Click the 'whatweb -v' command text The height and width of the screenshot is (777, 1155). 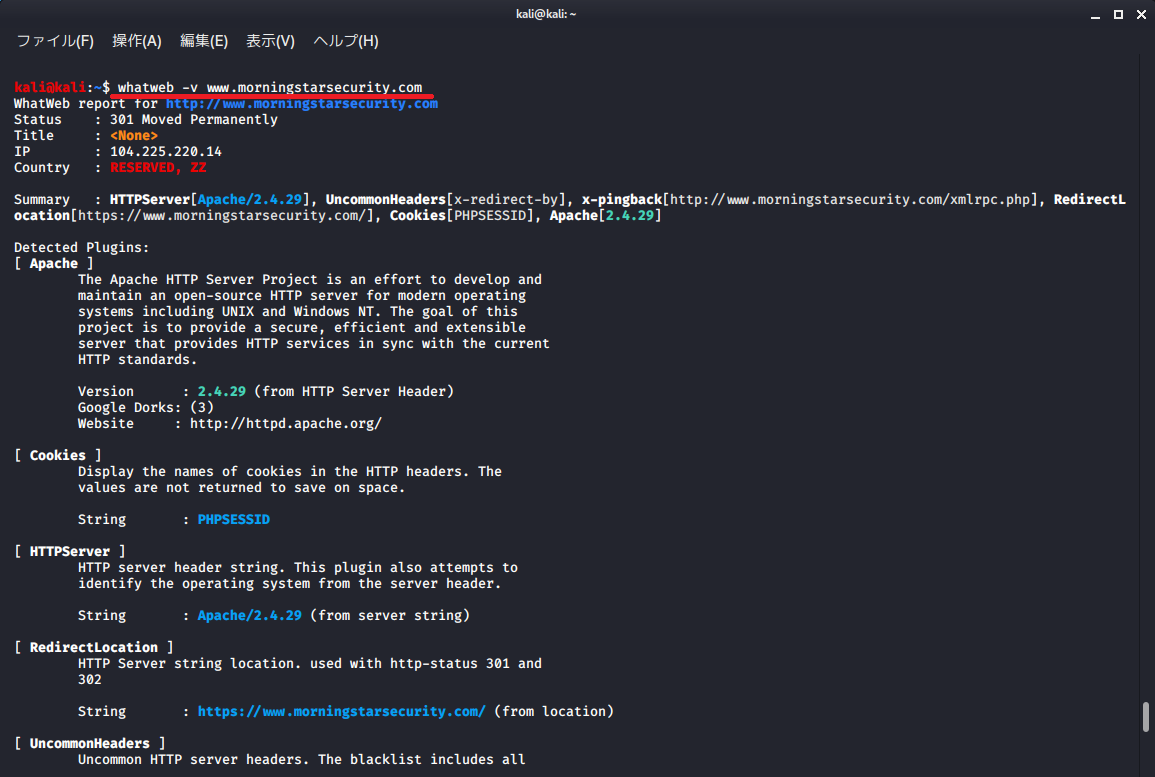[158, 88]
